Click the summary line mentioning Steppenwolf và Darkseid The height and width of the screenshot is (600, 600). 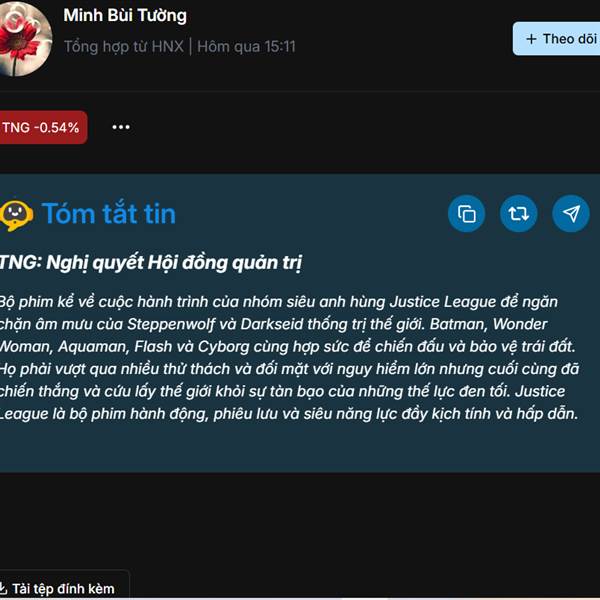click(x=274, y=324)
